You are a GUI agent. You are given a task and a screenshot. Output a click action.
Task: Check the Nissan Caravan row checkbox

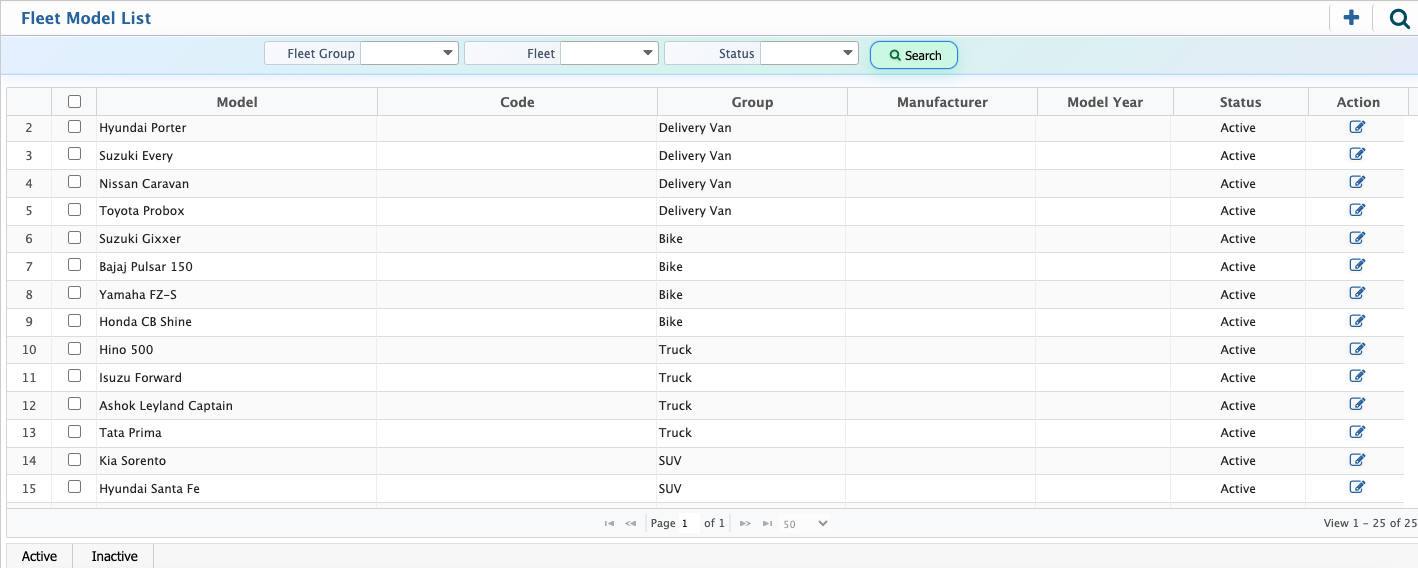click(x=74, y=182)
